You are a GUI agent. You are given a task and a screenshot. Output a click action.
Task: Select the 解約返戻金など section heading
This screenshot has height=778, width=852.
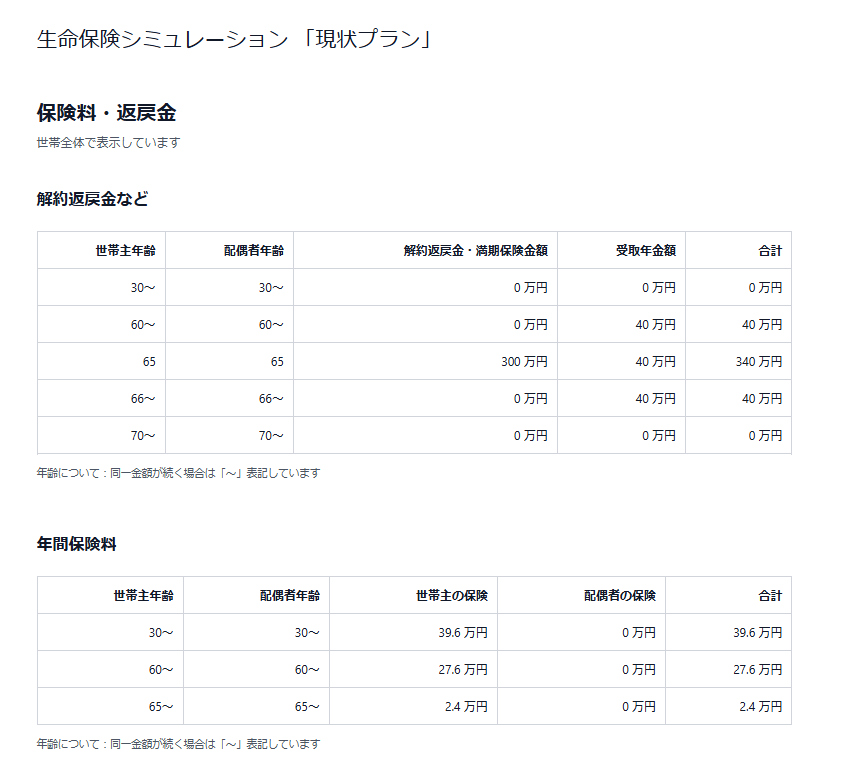tap(92, 199)
